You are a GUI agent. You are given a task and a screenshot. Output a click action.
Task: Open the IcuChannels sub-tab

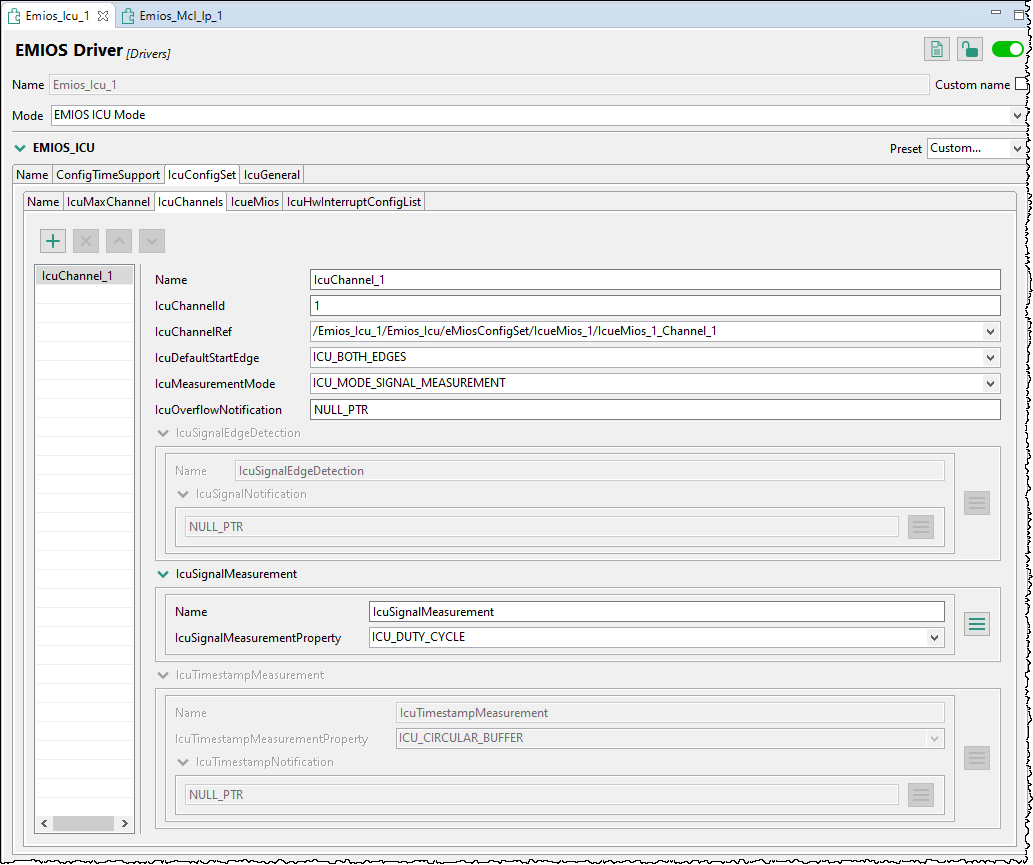pyautogui.click(x=190, y=202)
